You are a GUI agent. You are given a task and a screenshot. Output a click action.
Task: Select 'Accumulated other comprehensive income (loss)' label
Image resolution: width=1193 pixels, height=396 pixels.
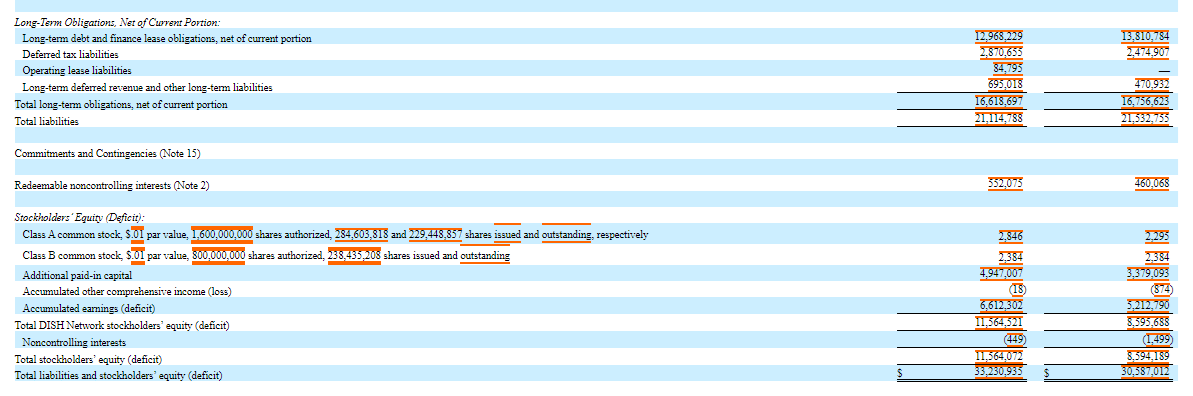[127, 292]
